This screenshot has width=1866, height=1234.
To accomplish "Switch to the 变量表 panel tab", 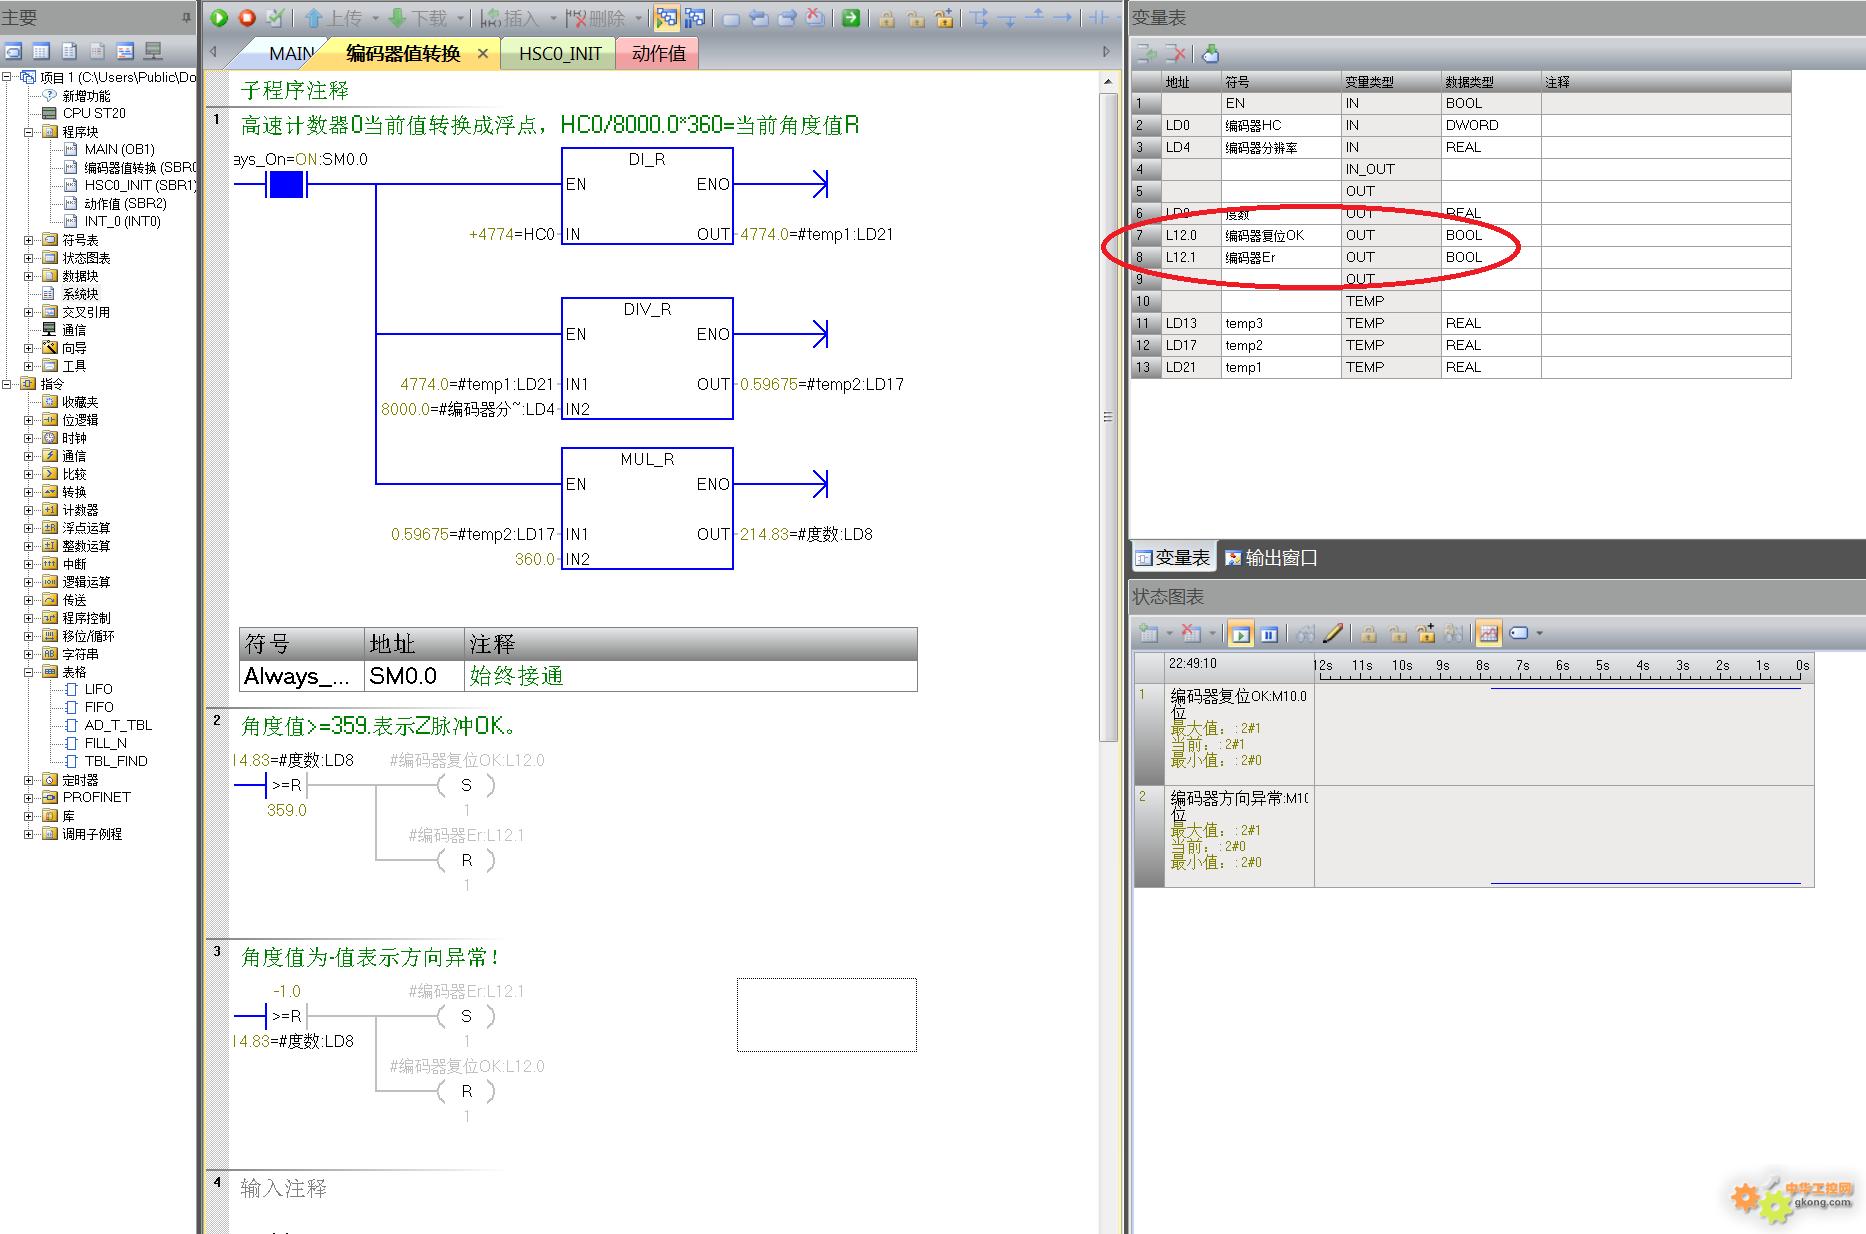I will click(x=1173, y=558).
